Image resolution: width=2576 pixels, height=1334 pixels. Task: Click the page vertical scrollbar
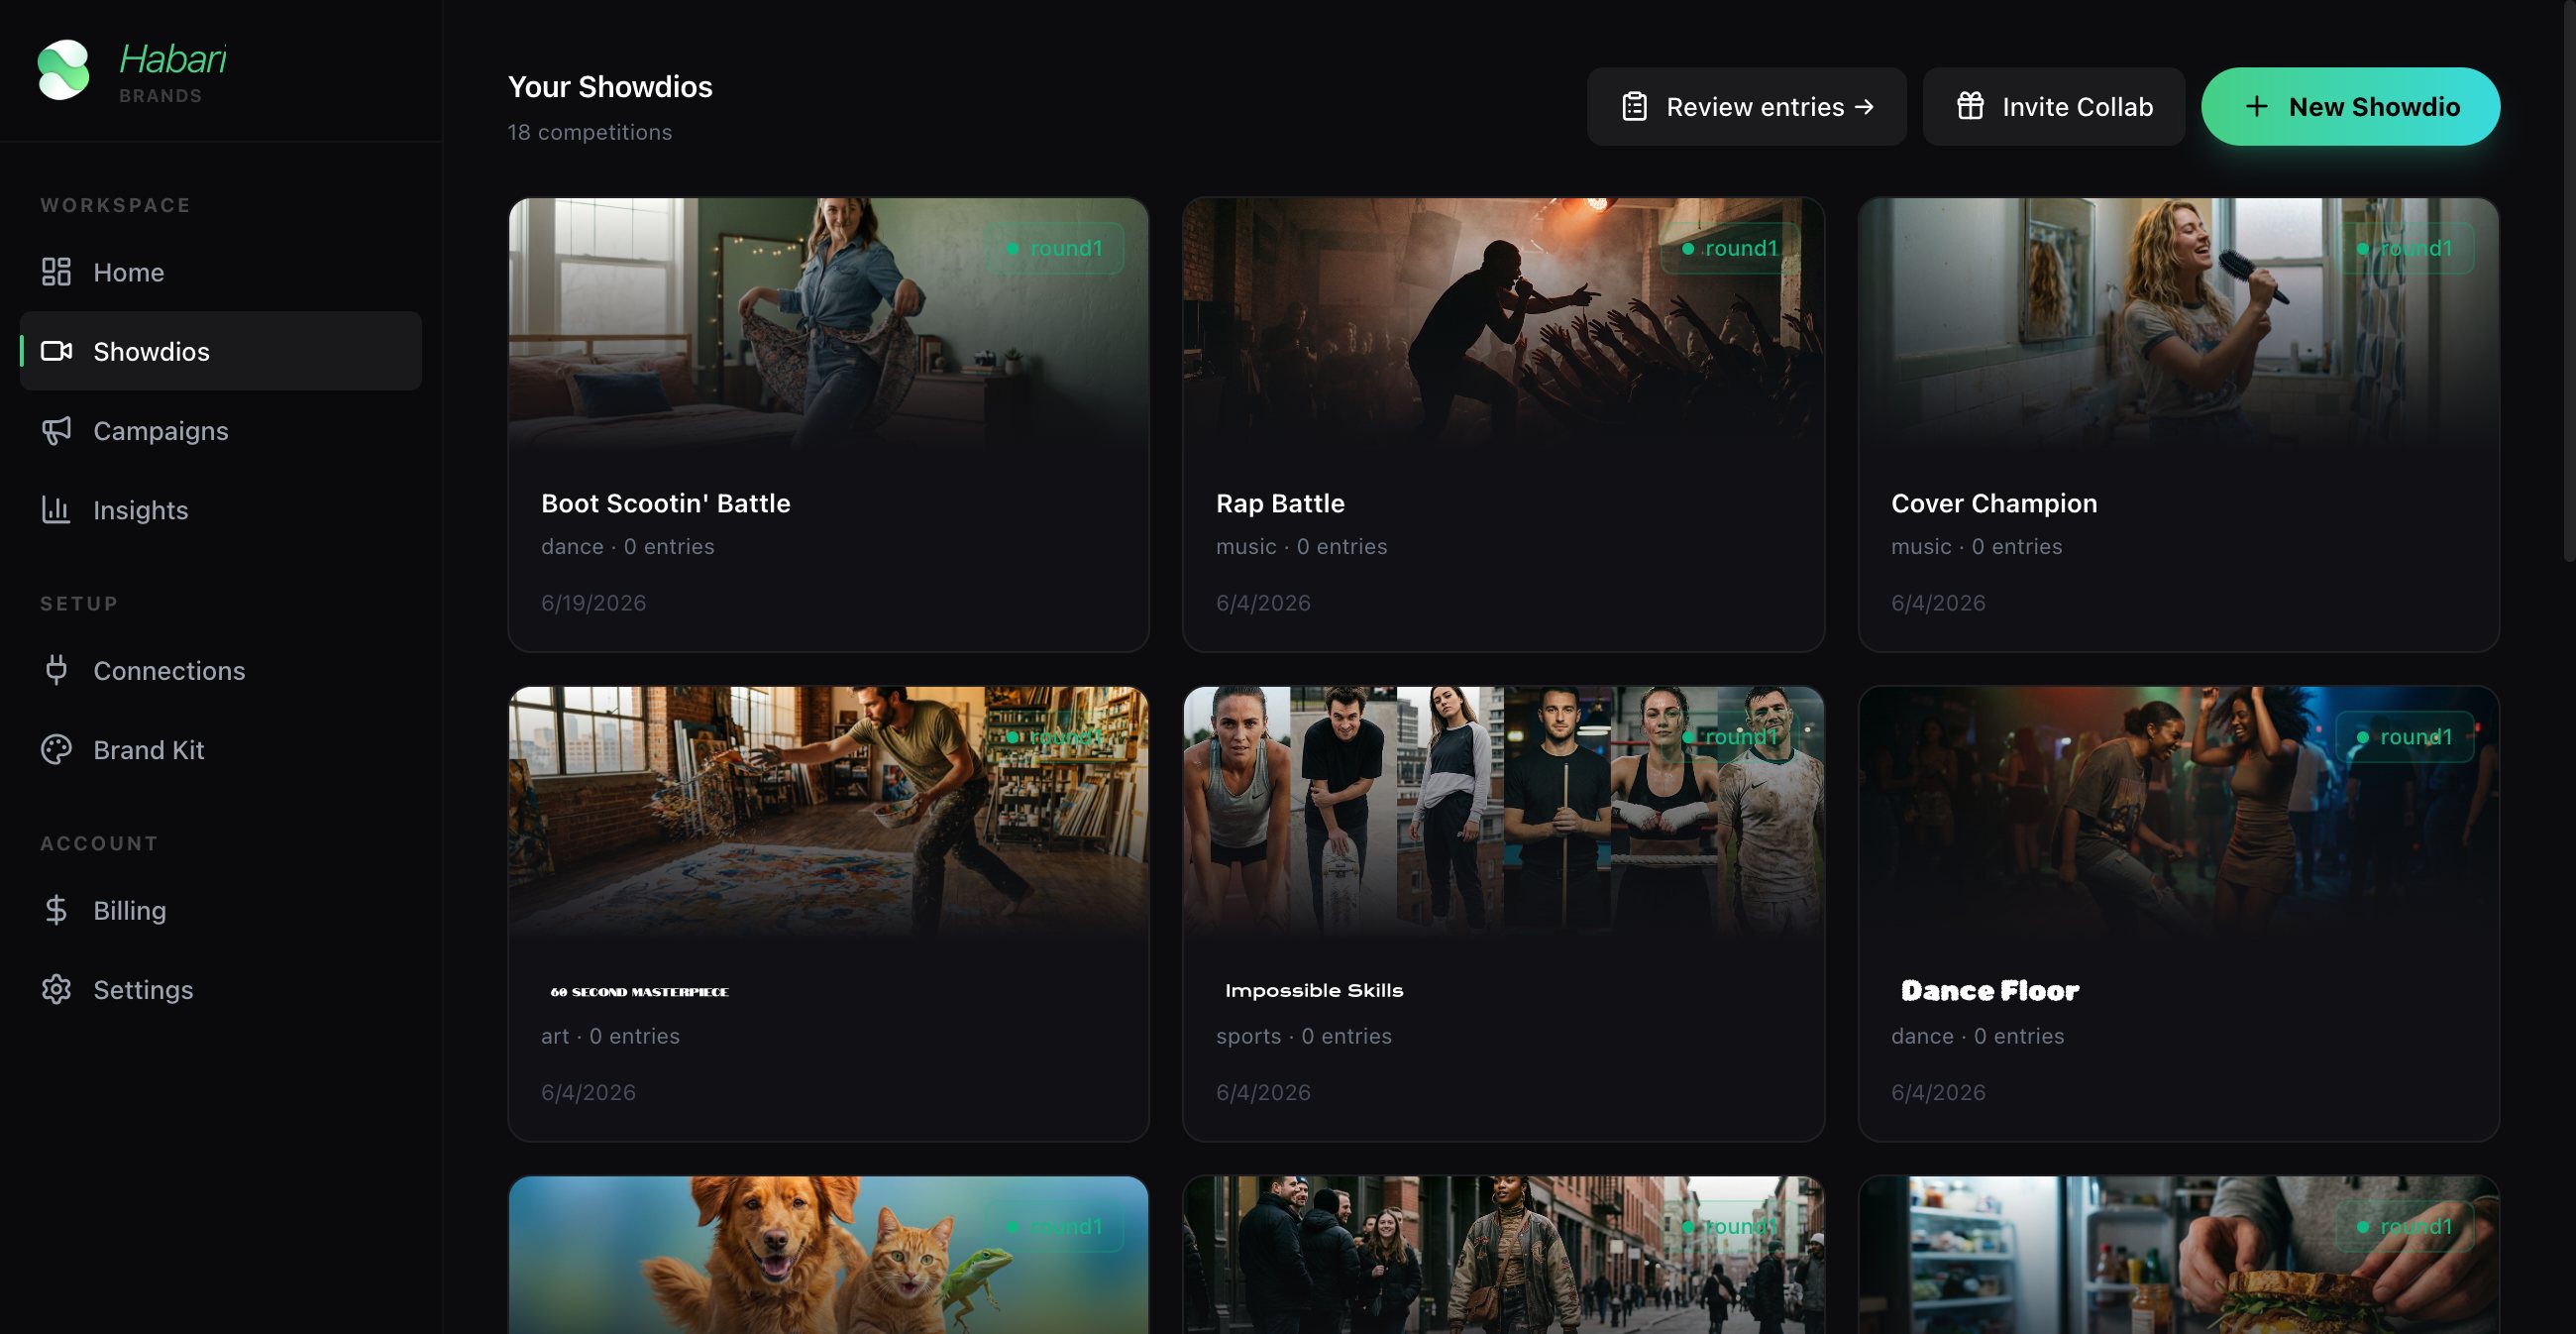[2569, 280]
